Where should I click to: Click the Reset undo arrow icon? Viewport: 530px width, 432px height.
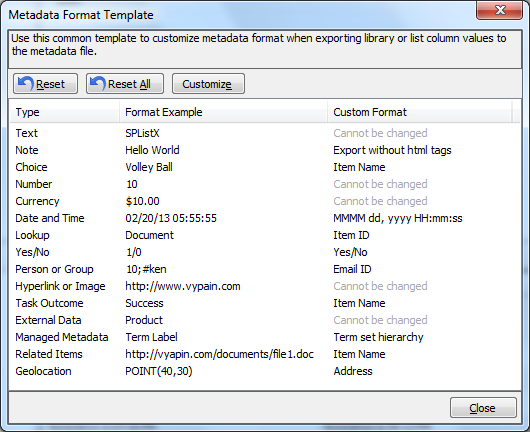[x=25, y=83]
